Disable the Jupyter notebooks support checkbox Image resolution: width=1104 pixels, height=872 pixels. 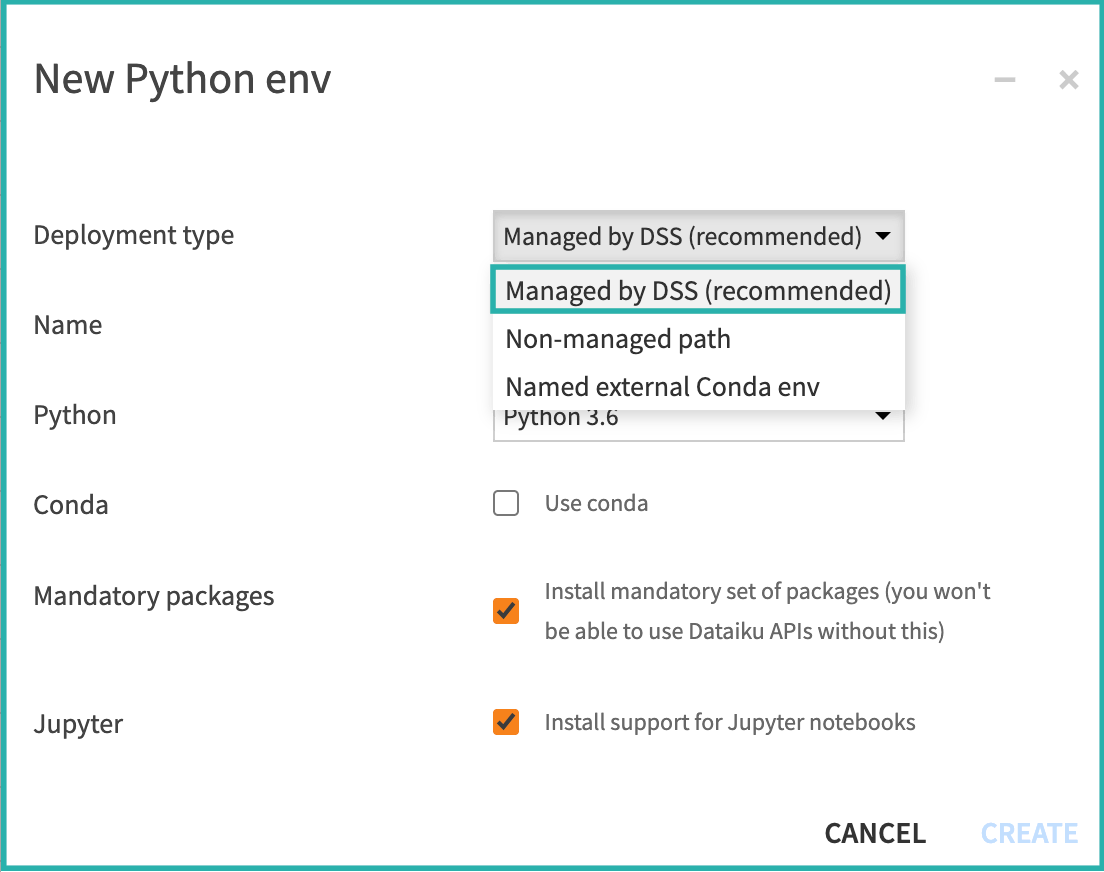click(x=506, y=722)
